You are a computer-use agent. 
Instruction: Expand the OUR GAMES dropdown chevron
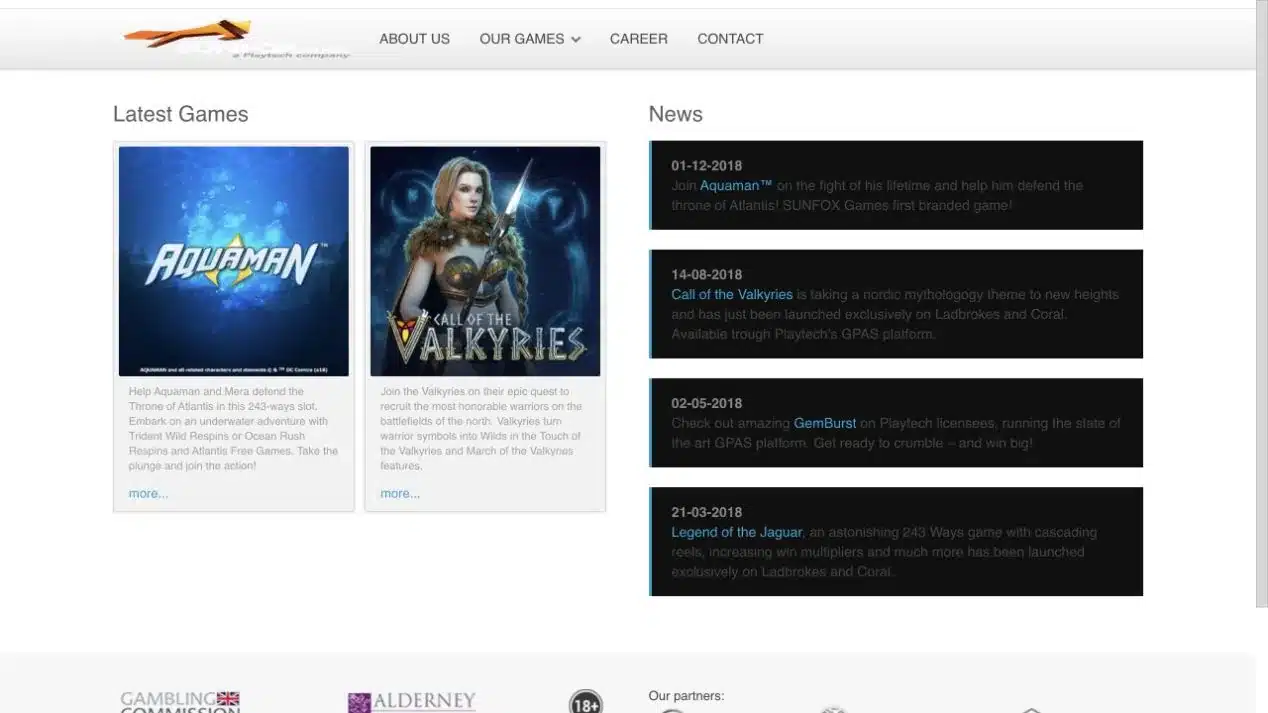click(576, 40)
